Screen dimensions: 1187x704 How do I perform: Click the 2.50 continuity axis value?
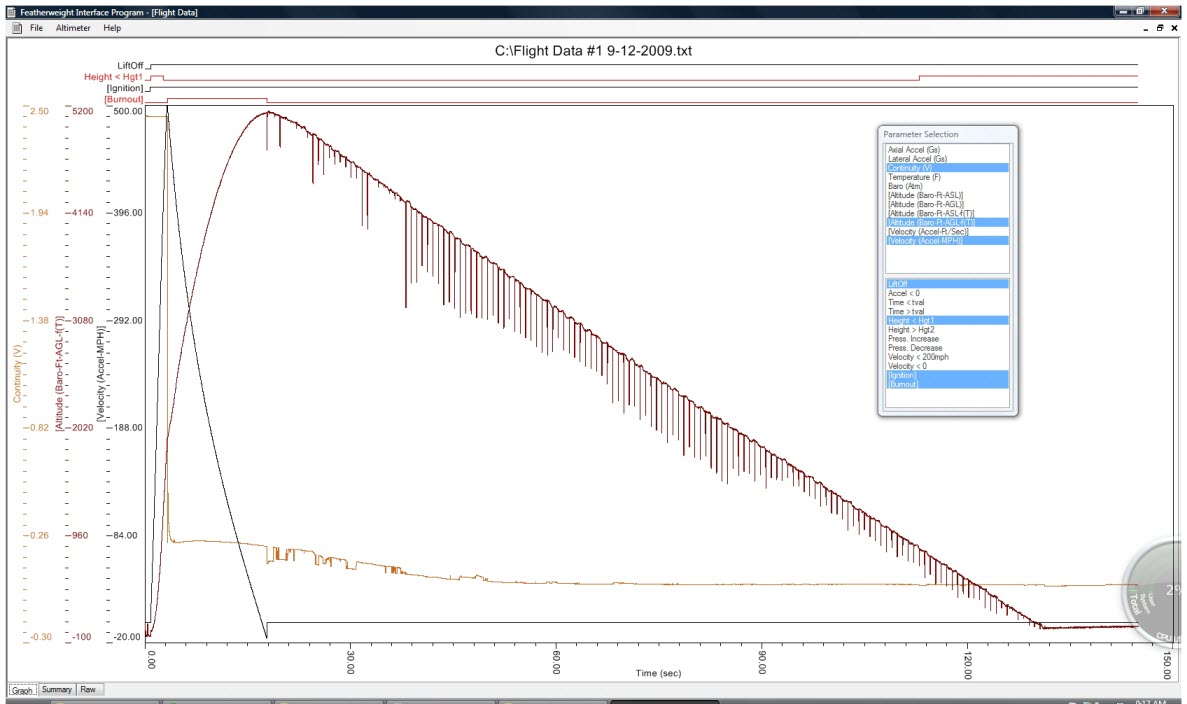tap(39, 111)
